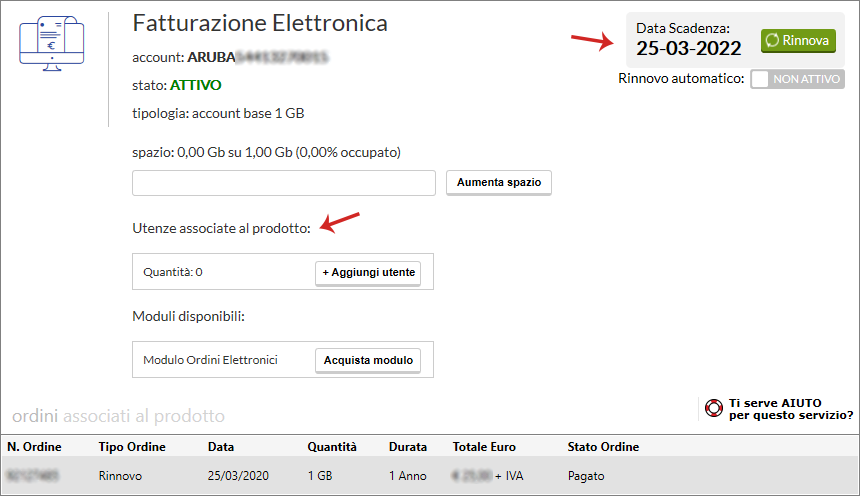Click the Data column header
The width and height of the screenshot is (860, 496).
pyautogui.click(x=221, y=447)
